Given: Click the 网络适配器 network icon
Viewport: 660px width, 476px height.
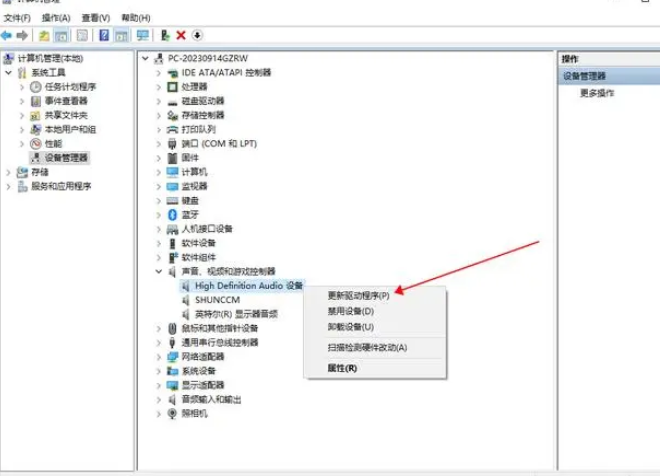Looking at the screenshot, I should [173, 357].
